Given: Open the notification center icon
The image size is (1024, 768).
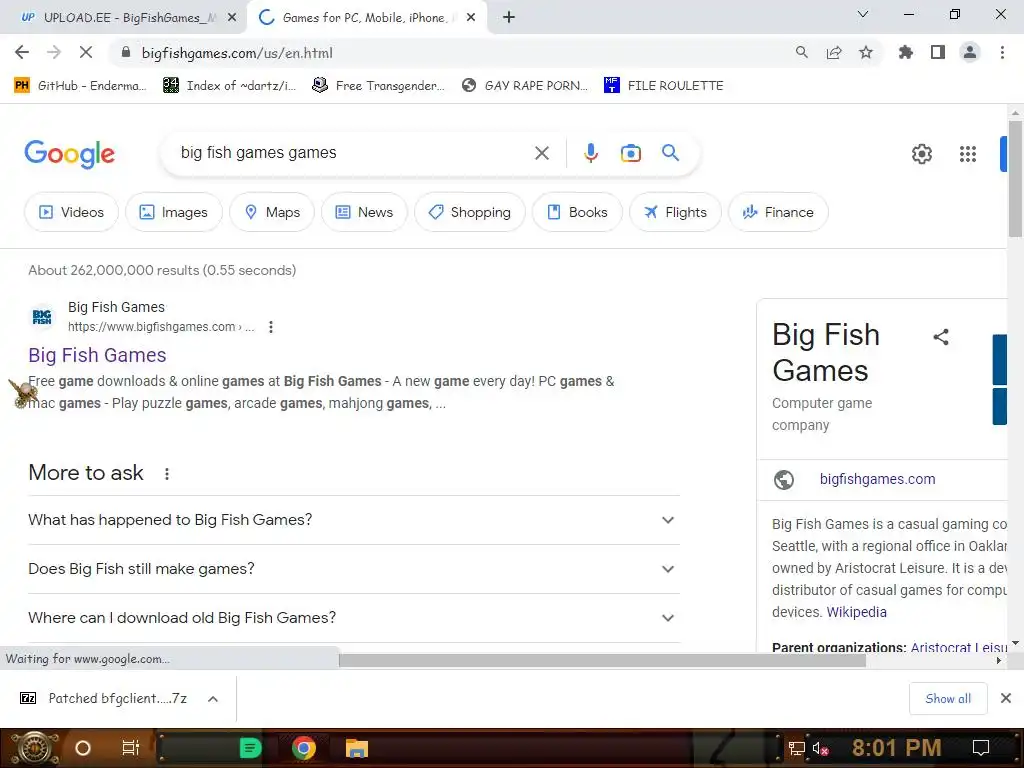Looking at the screenshot, I should (x=980, y=748).
